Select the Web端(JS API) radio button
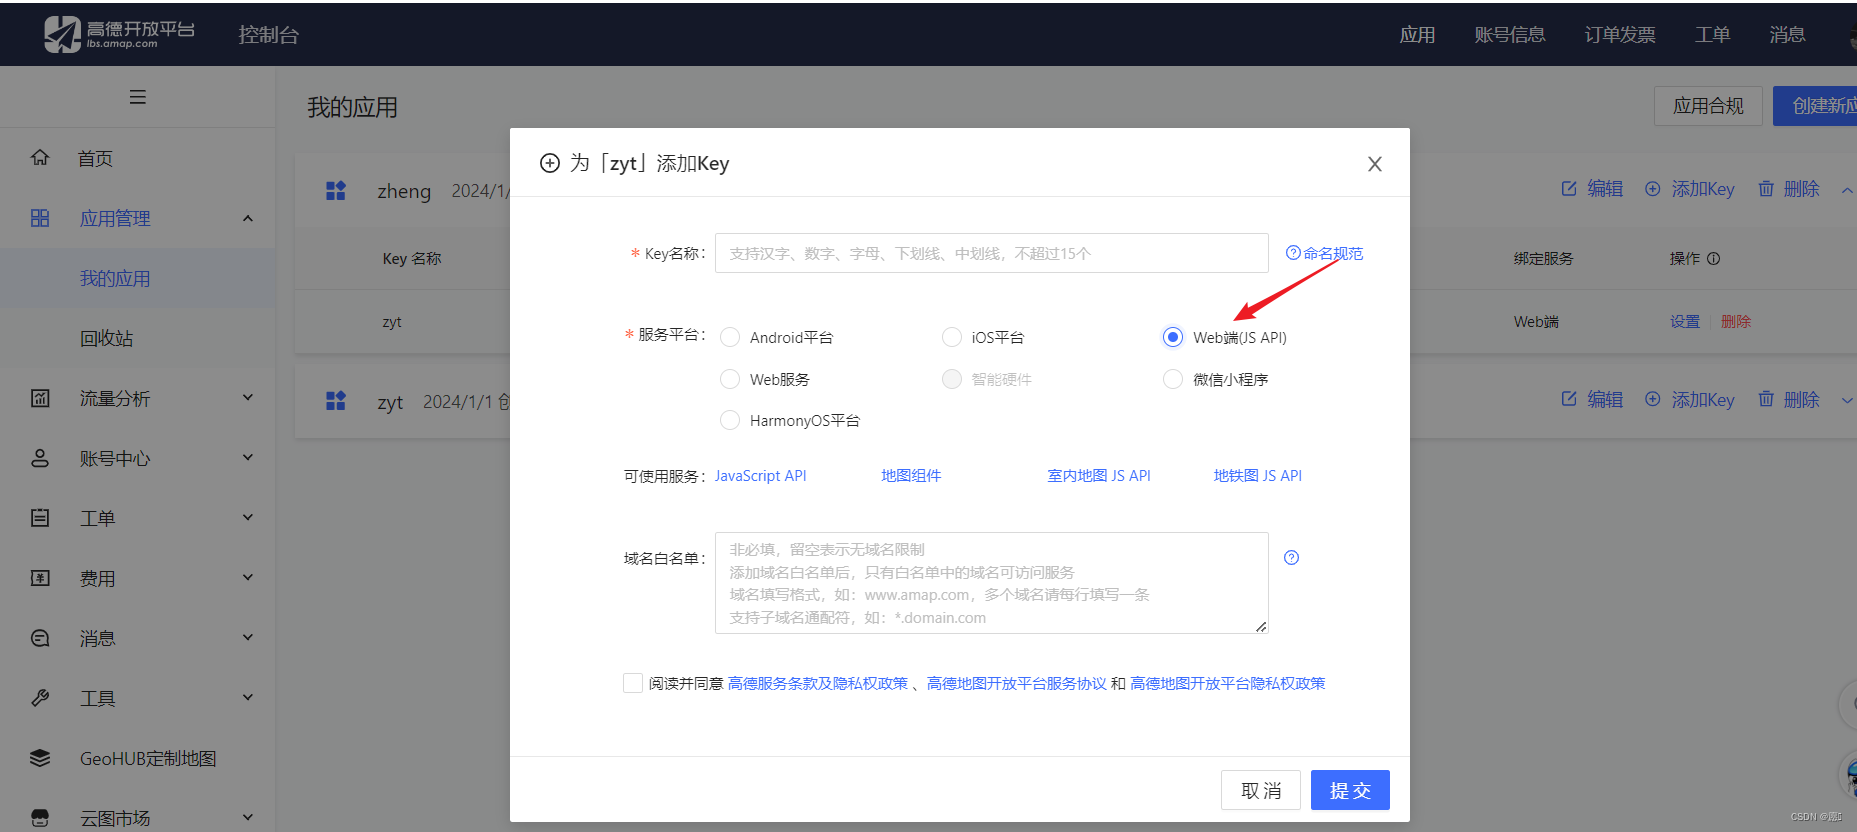This screenshot has width=1857, height=832. [1173, 337]
